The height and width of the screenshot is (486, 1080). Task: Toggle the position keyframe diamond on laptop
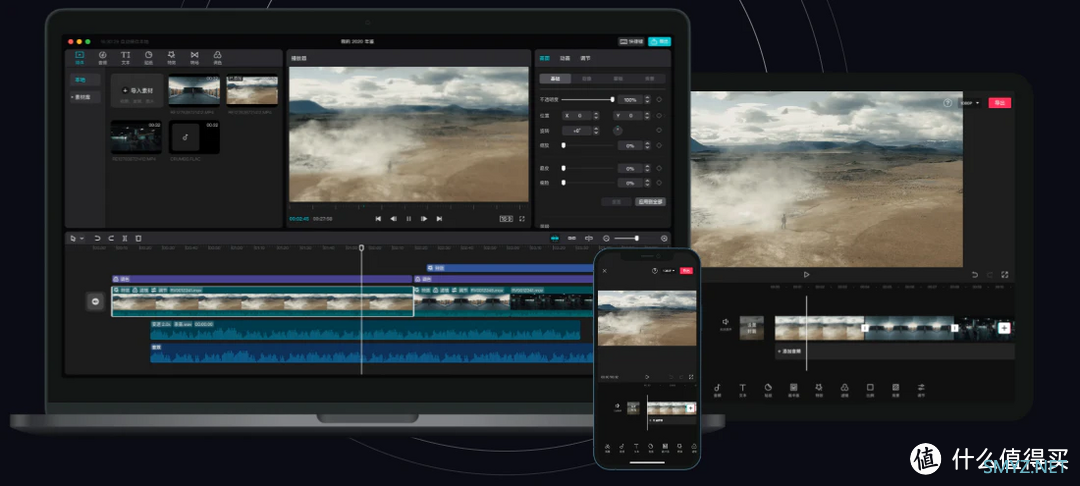click(659, 116)
